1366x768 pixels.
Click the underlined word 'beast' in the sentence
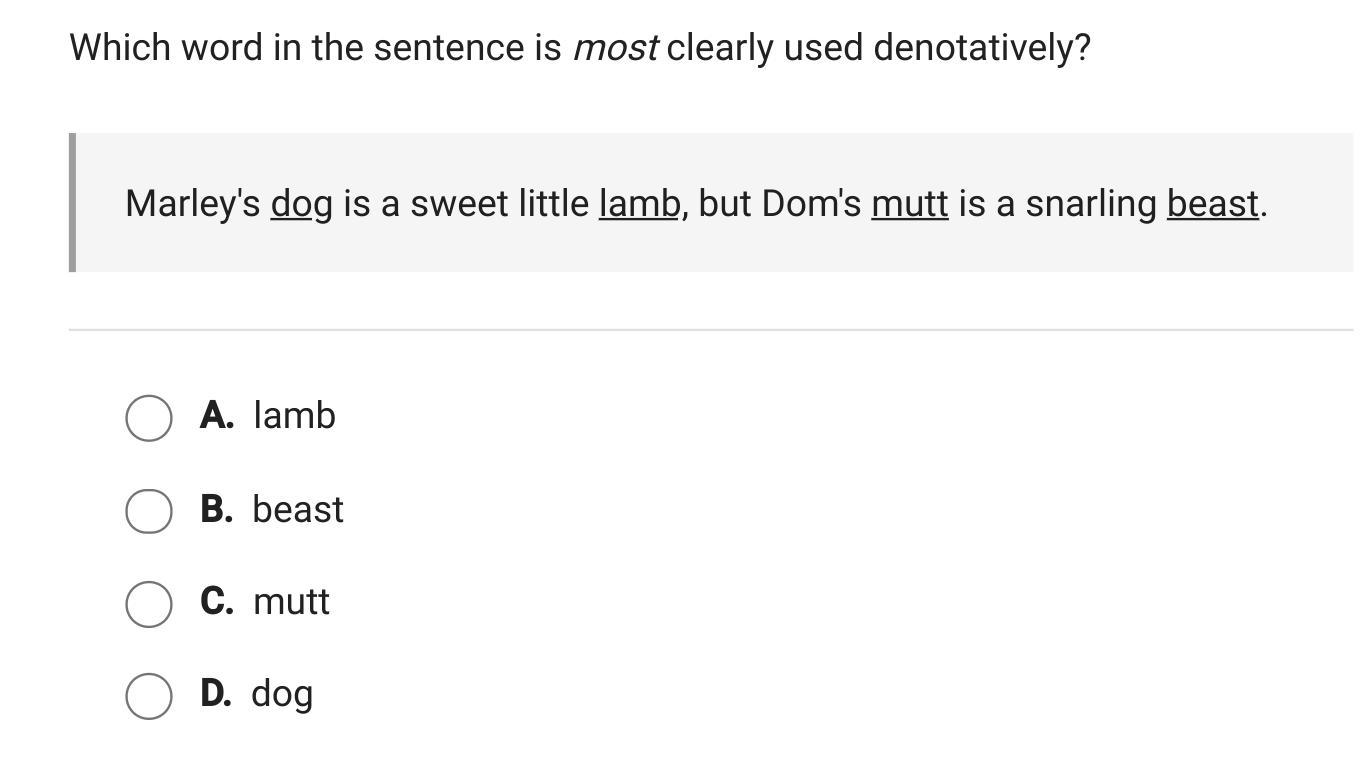click(x=1212, y=203)
